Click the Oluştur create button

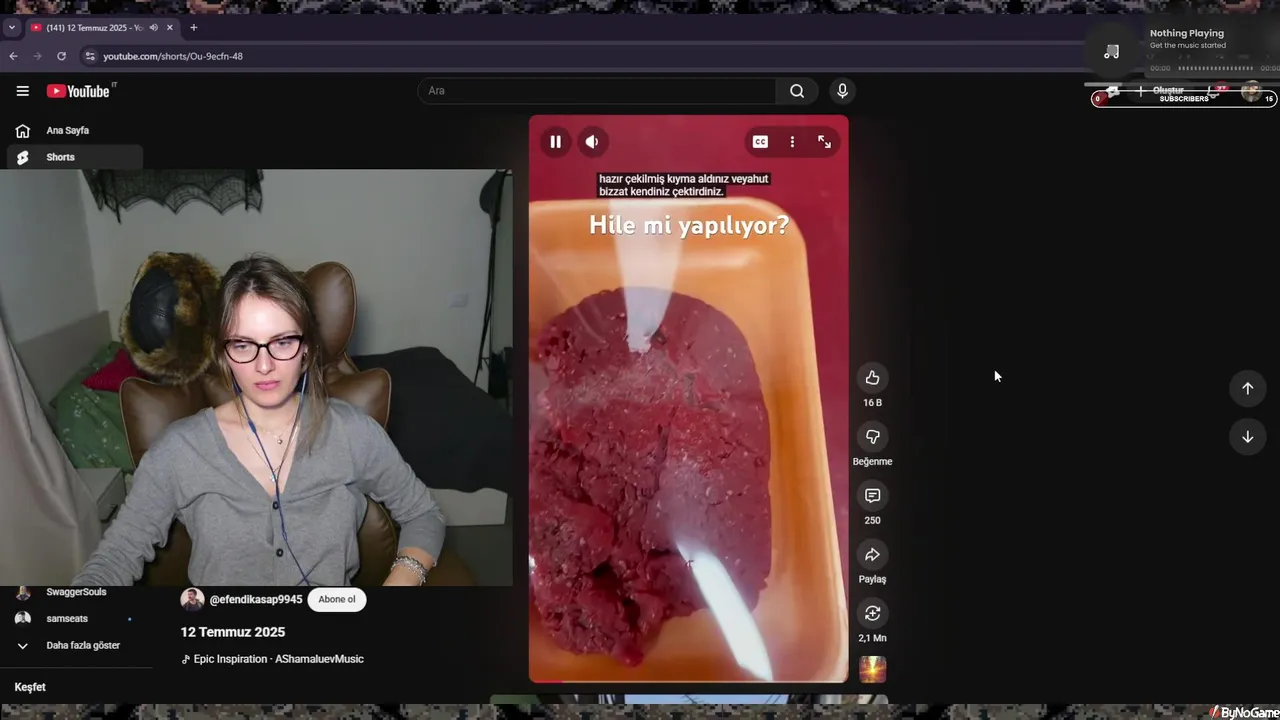click(x=1160, y=91)
